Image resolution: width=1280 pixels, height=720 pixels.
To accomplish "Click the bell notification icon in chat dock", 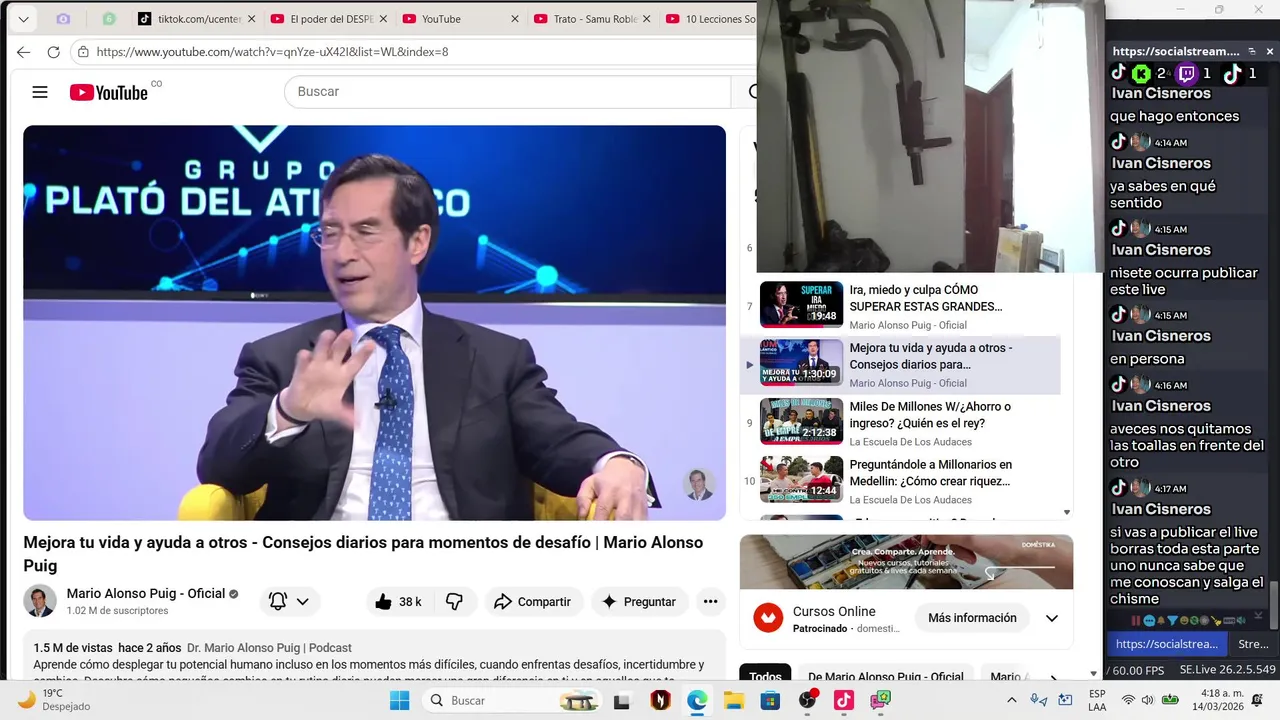I will click(x=1161, y=620).
